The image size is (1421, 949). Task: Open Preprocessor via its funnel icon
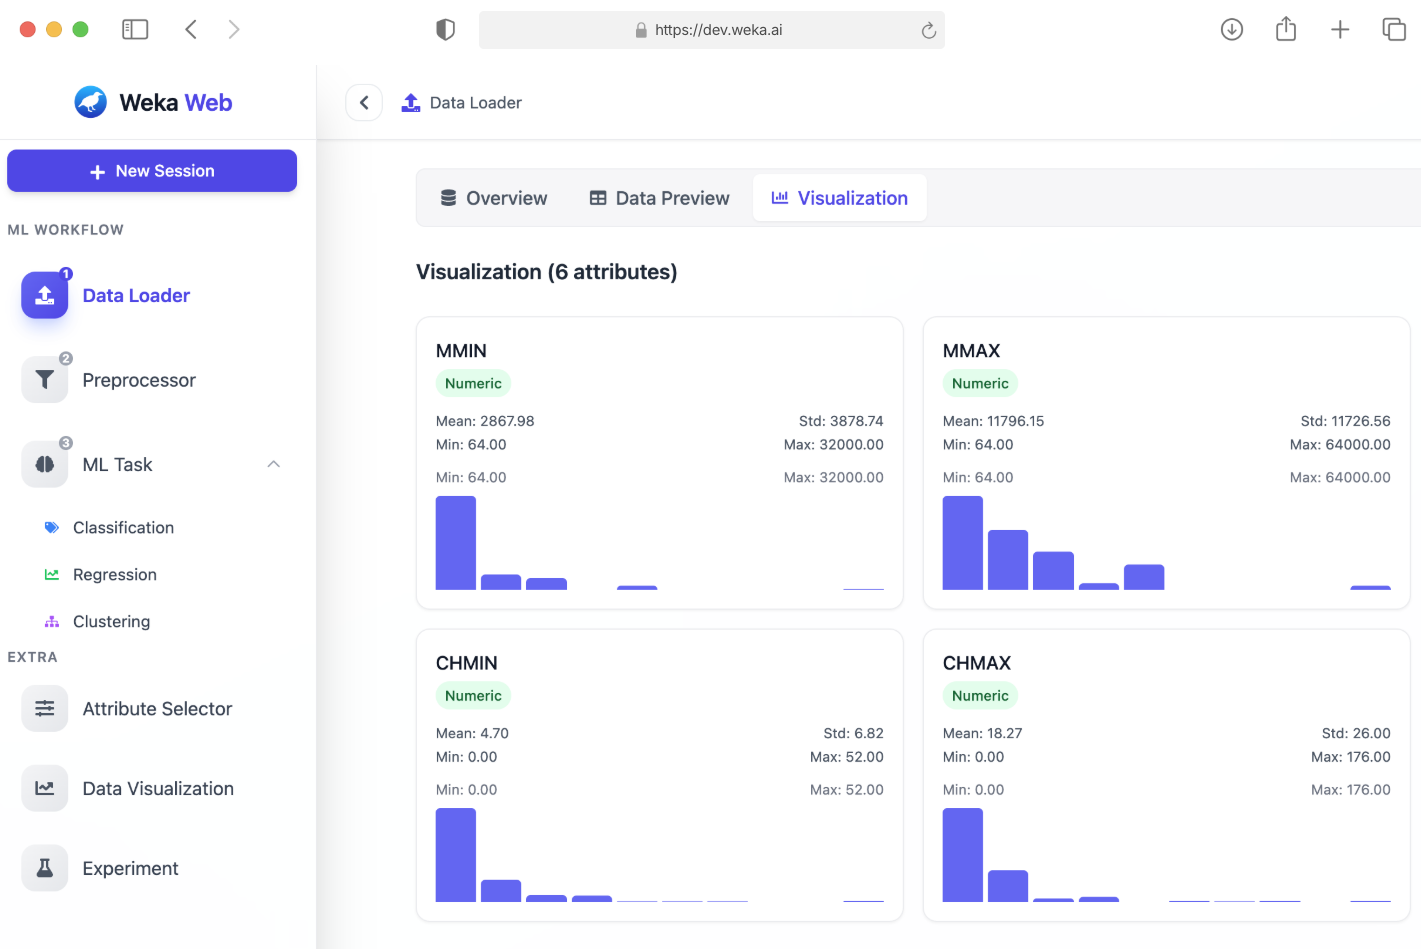click(45, 380)
